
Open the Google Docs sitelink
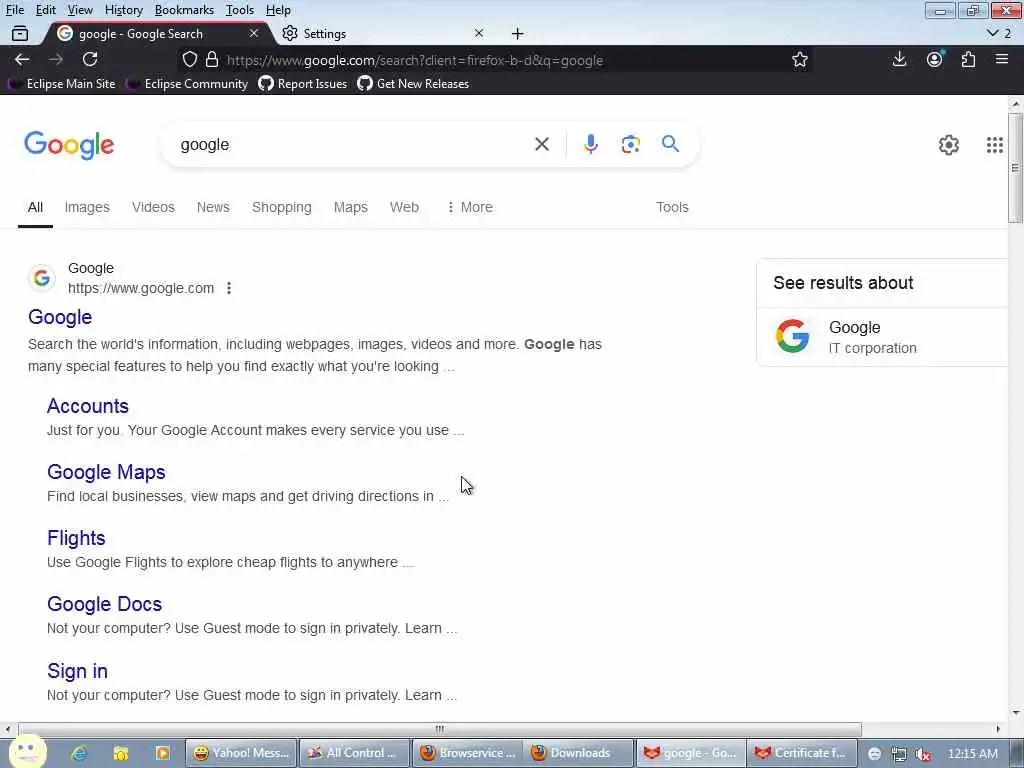click(104, 604)
